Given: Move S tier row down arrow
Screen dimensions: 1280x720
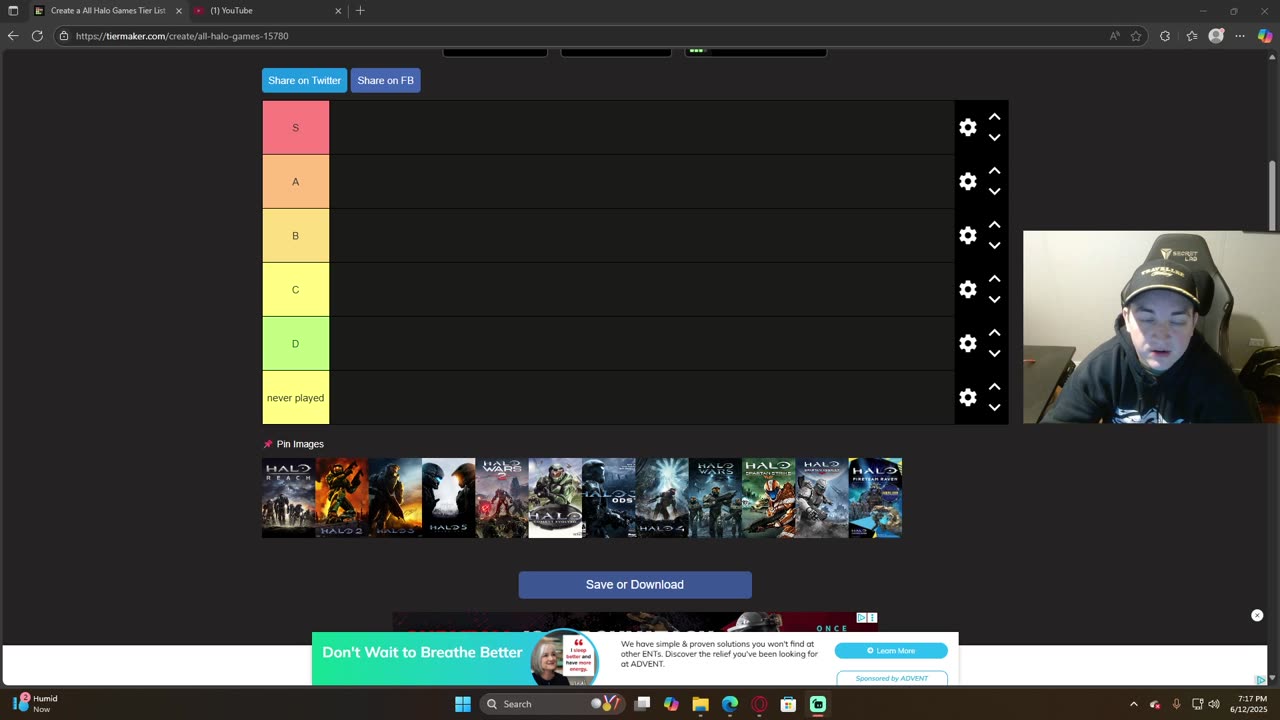Looking at the screenshot, I should [x=994, y=138].
